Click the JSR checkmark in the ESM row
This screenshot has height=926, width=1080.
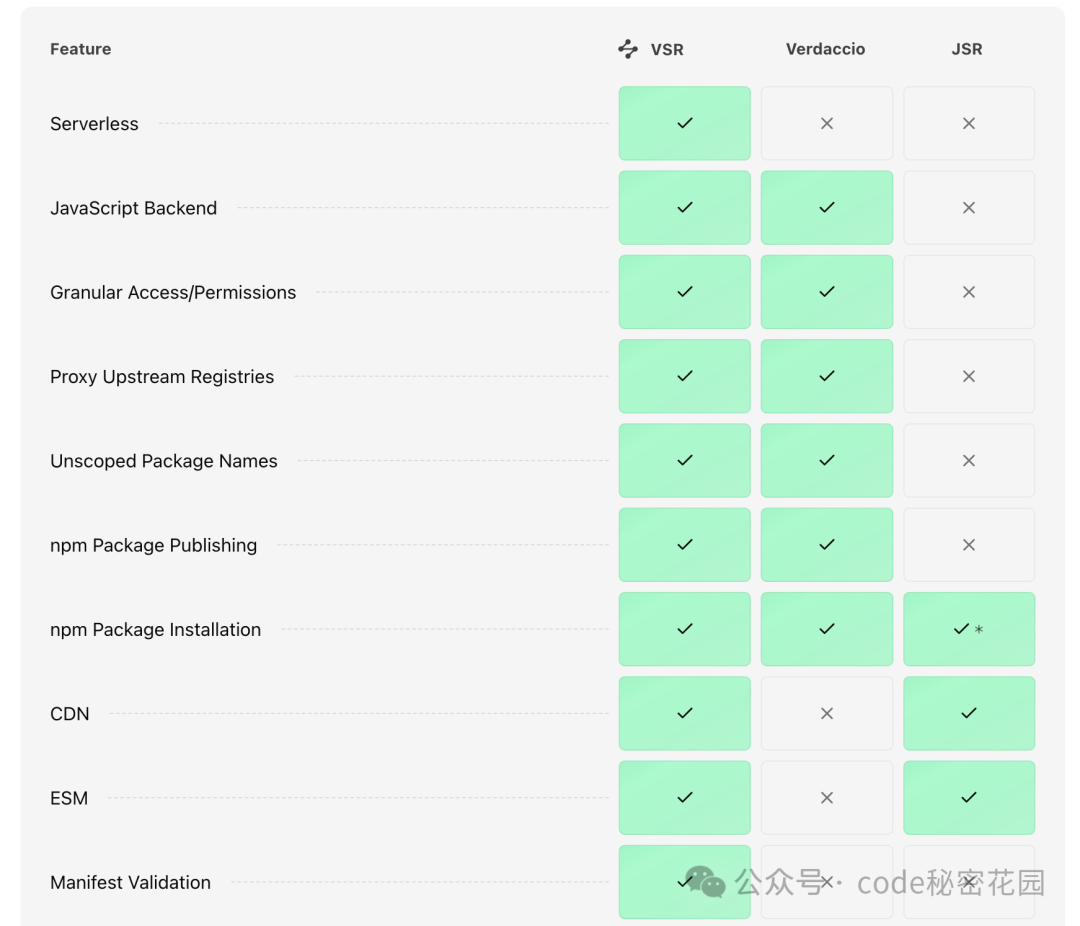(x=968, y=798)
